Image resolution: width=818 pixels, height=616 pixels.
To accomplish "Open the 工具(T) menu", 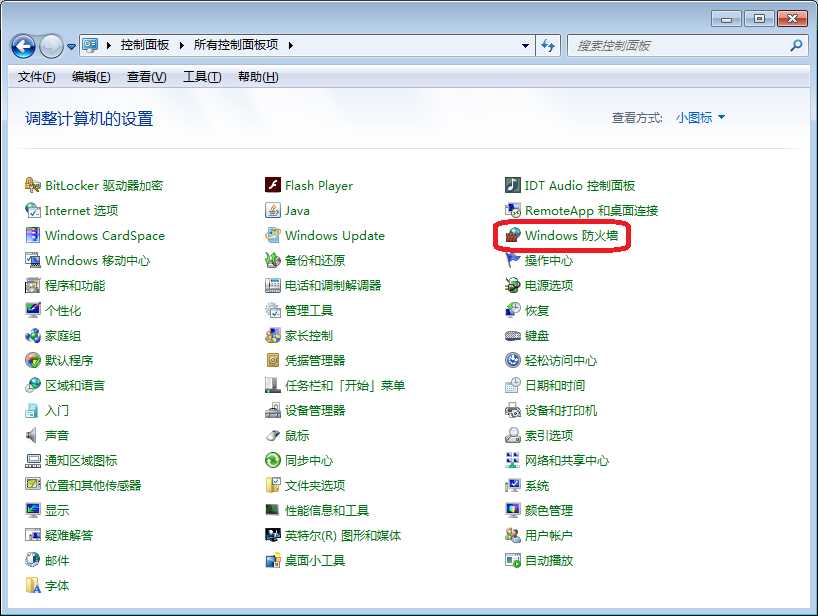I will (202, 77).
